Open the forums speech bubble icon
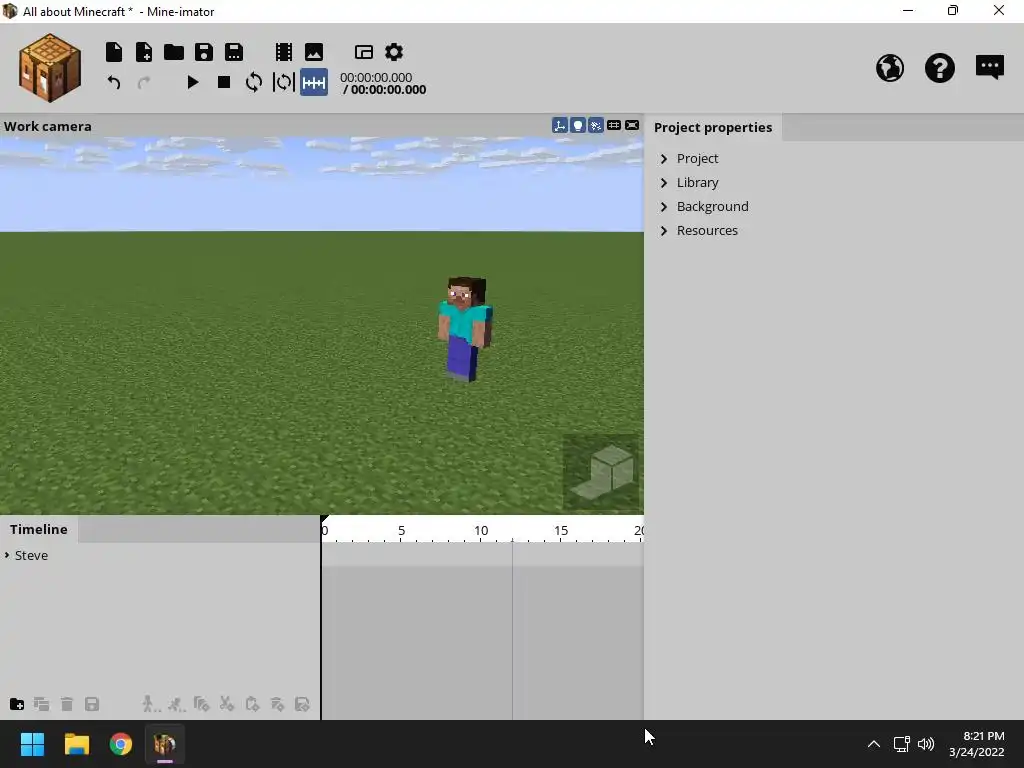Screen dimensions: 1024x768 pos(990,67)
